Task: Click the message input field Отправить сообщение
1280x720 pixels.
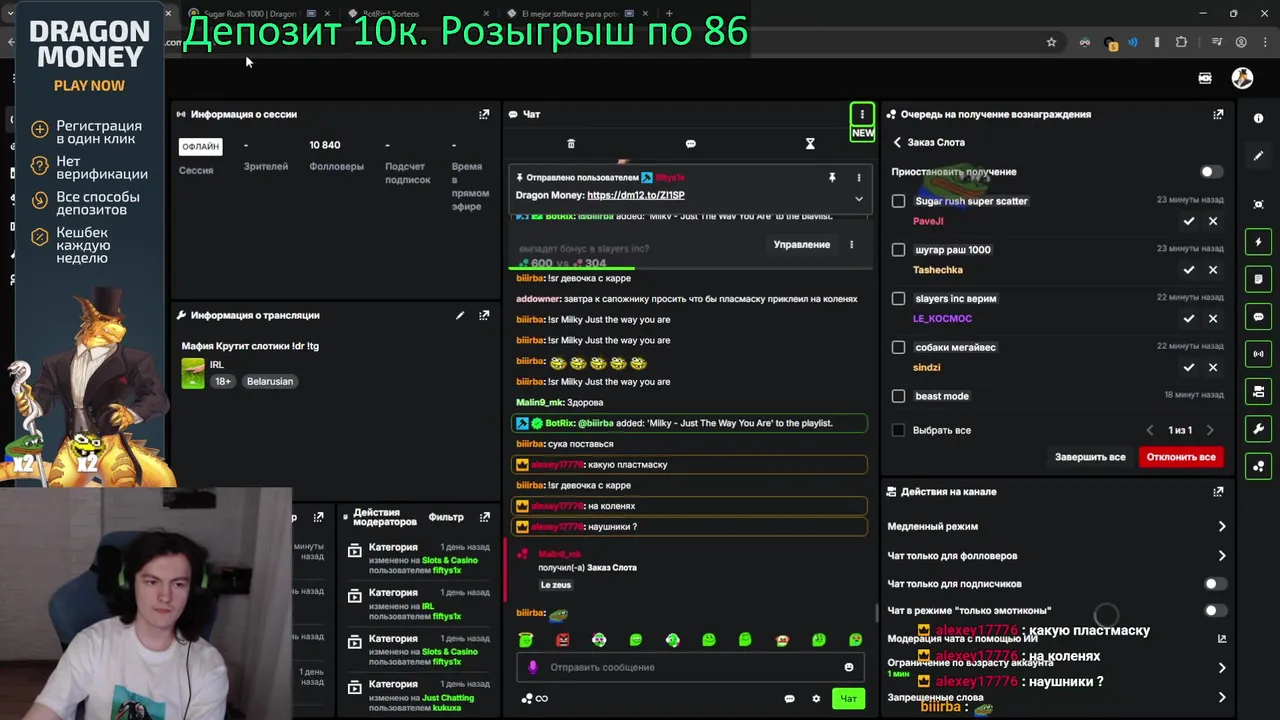Action: click(690, 667)
